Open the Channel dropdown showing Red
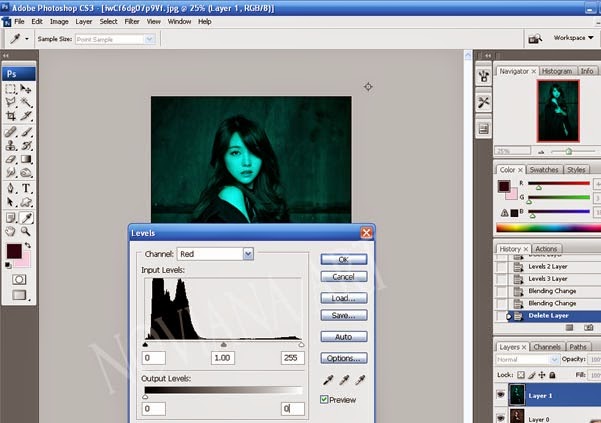This screenshot has width=601, height=423. [215, 254]
